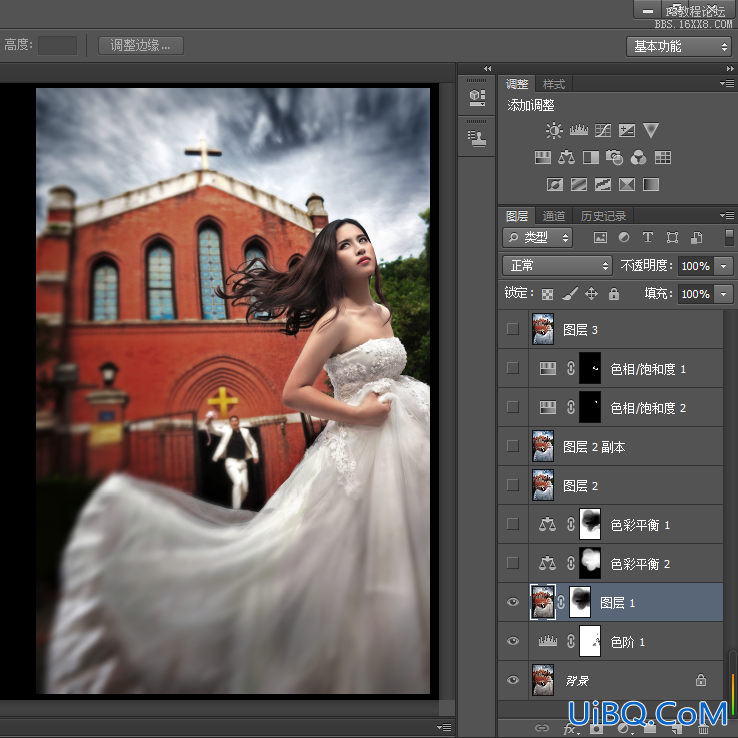The width and height of the screenshot is (738, 738).
Task: Open 不透明度 slider arrow
Action: coord(723,266)
